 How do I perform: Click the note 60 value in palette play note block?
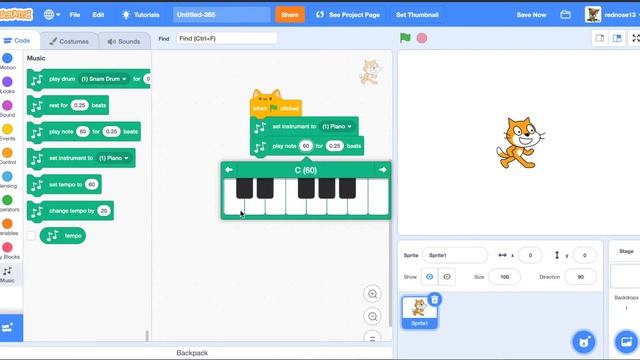coord(83,132)
